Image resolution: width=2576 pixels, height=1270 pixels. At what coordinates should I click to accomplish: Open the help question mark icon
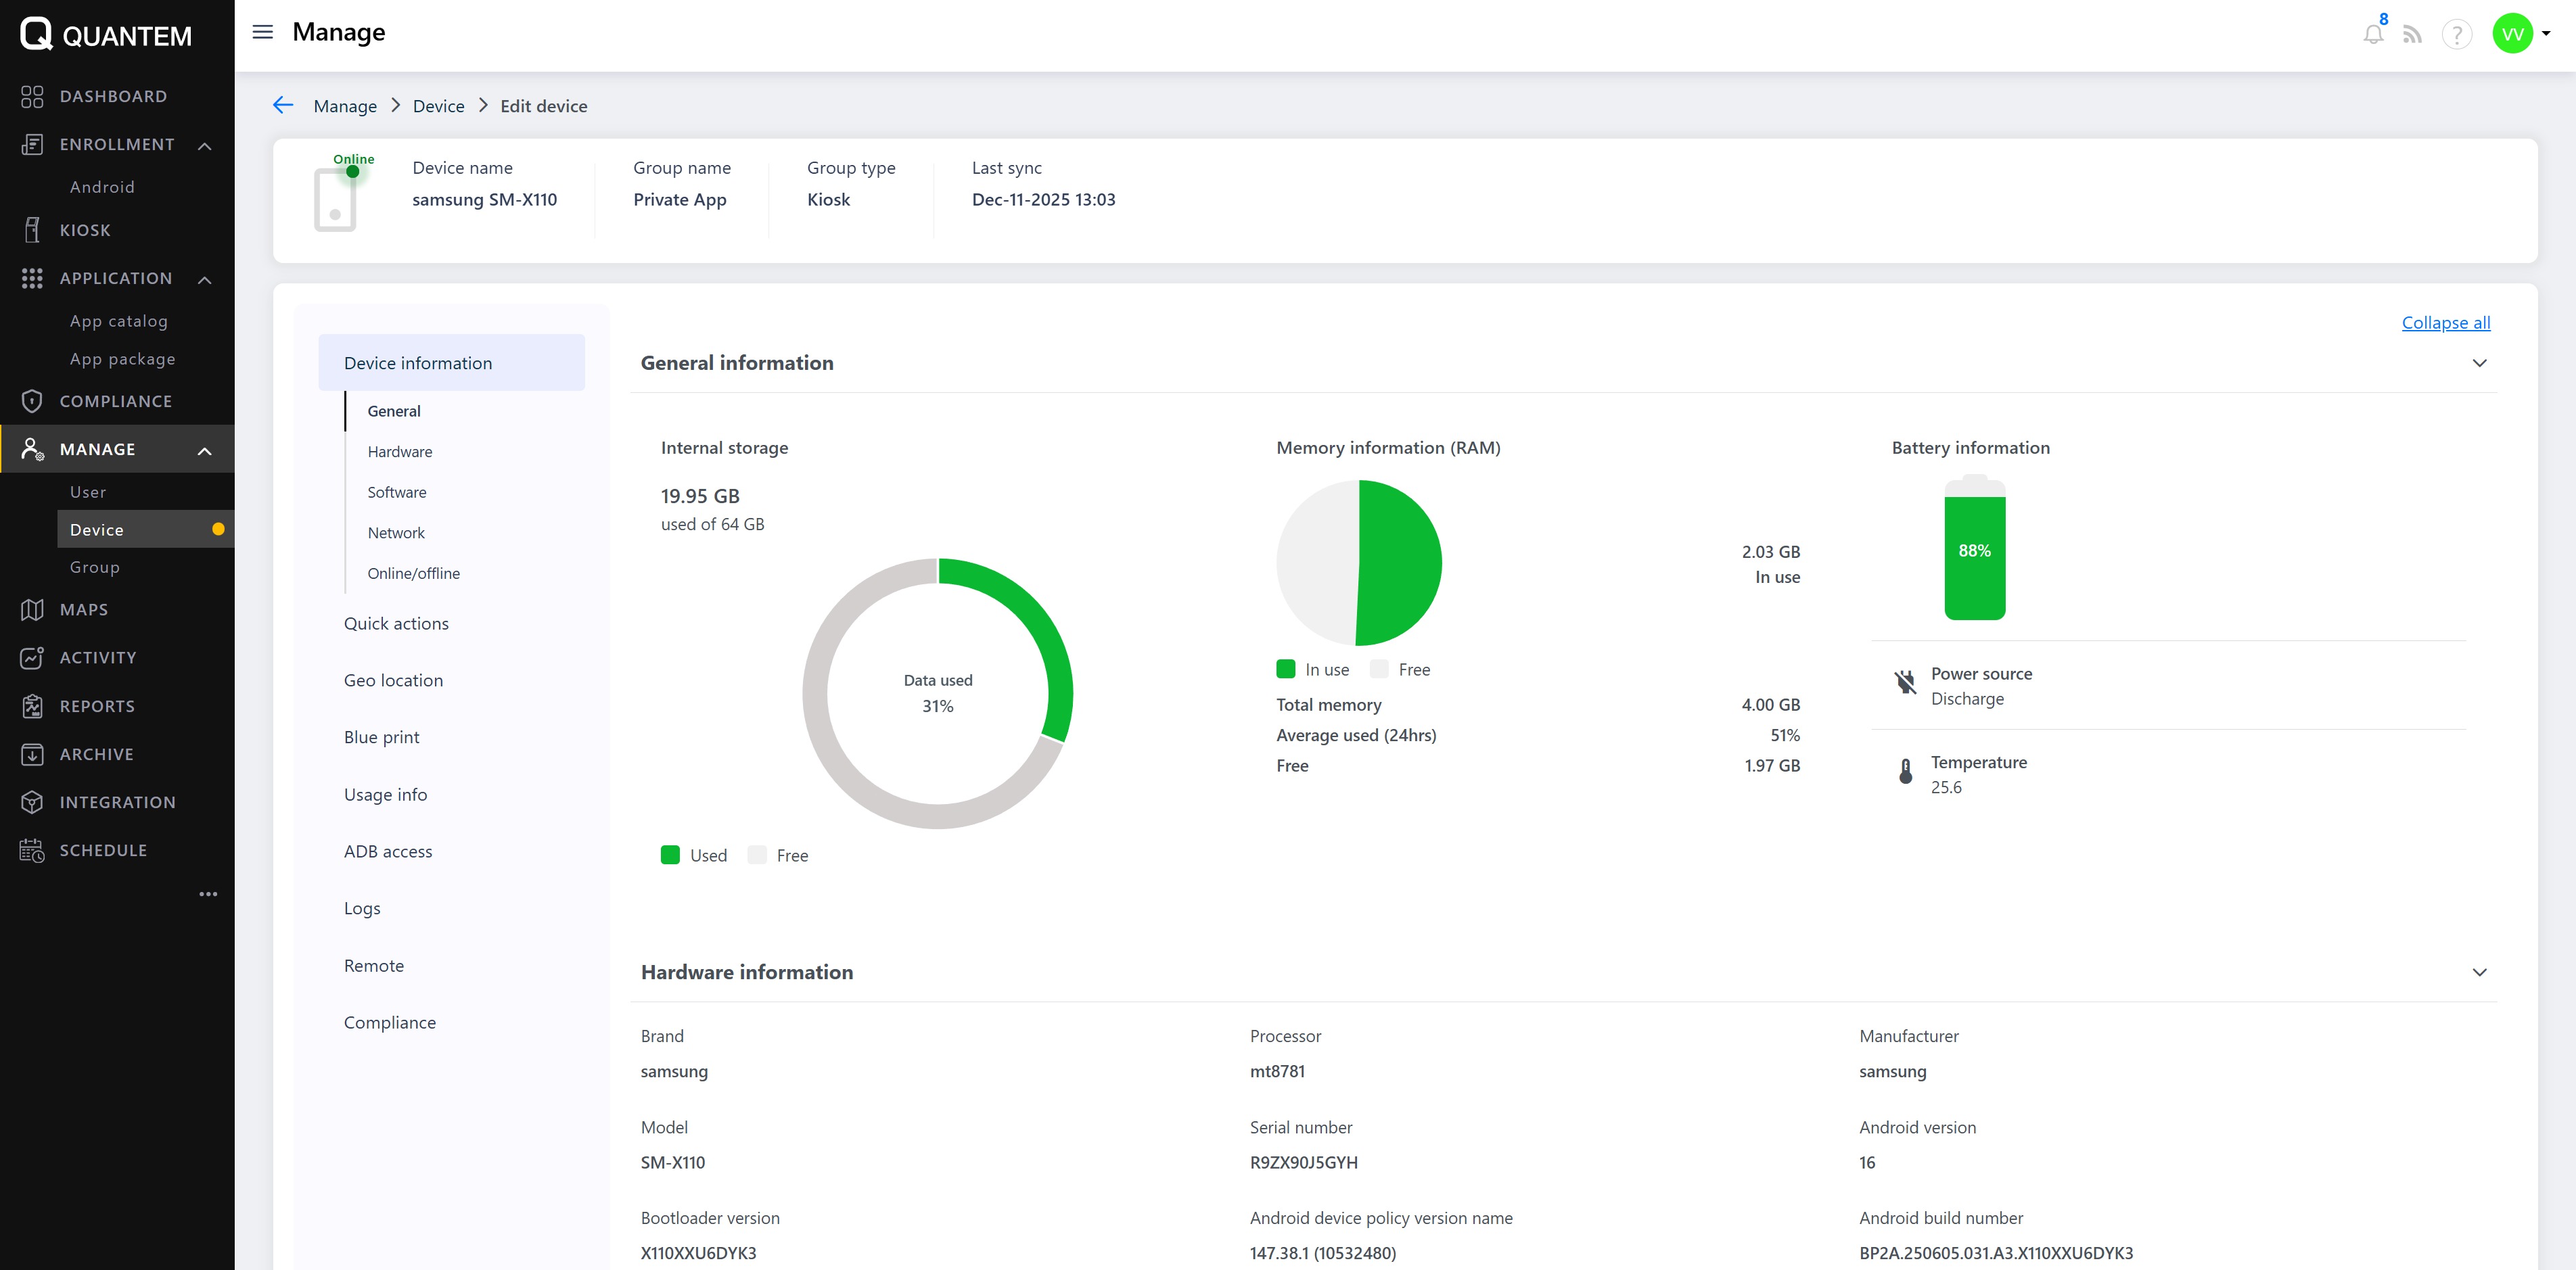pos(2456,35)
